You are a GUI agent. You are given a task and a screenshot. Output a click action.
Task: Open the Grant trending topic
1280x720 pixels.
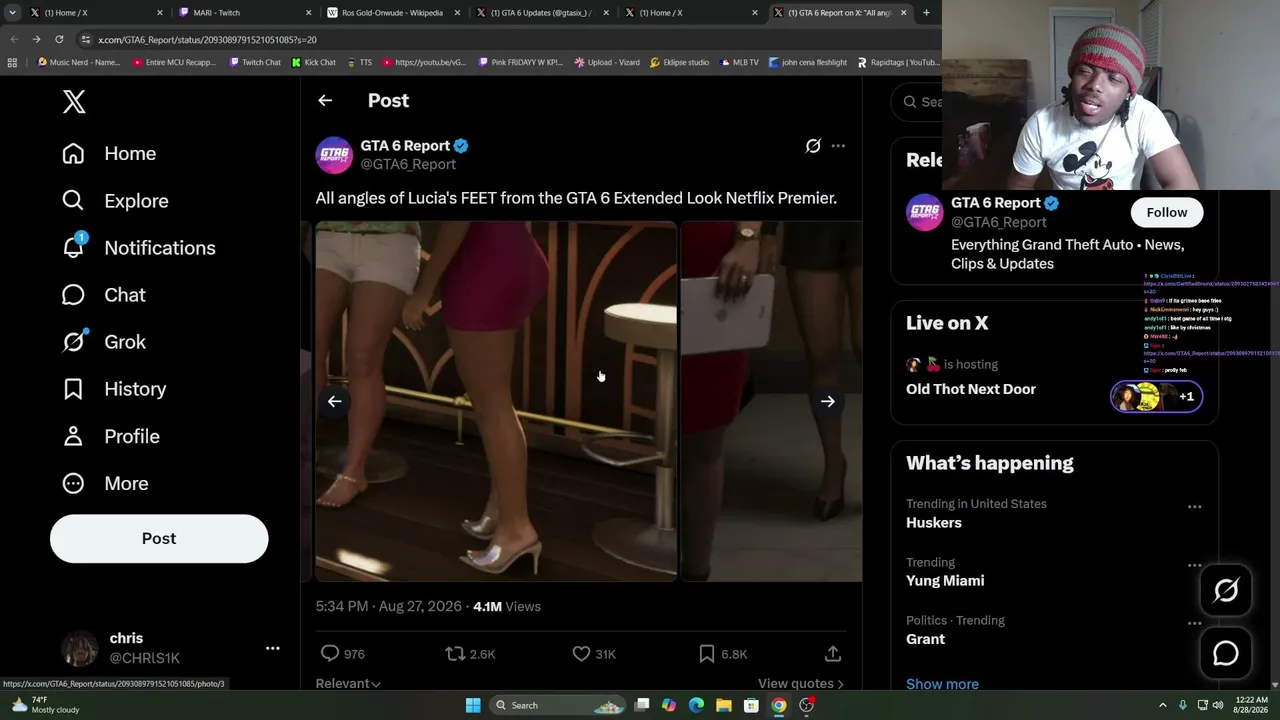(925, 639)
